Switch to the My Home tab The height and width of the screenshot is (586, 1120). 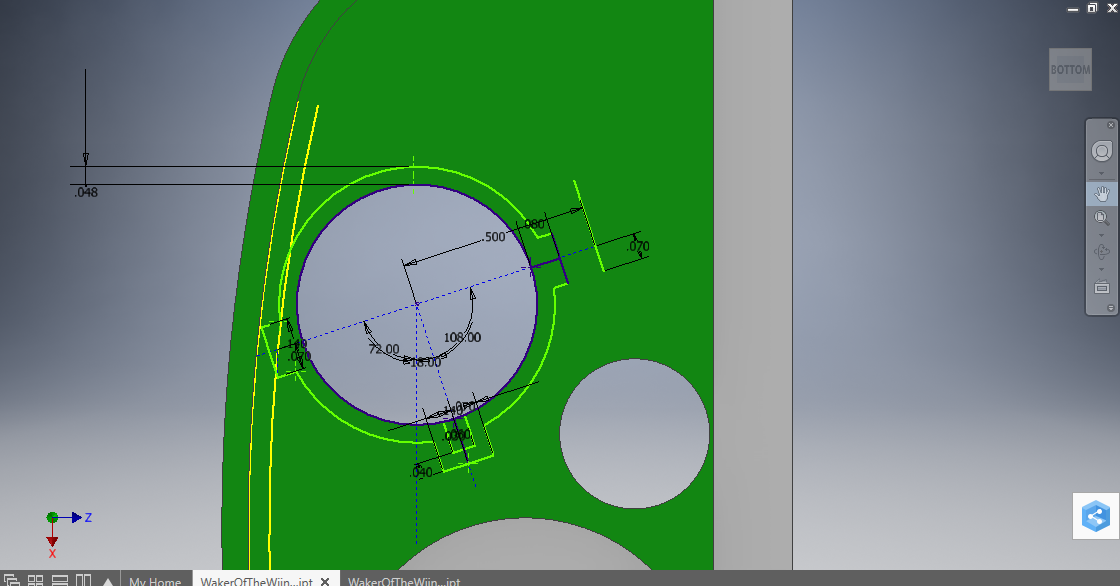(155, 580)
